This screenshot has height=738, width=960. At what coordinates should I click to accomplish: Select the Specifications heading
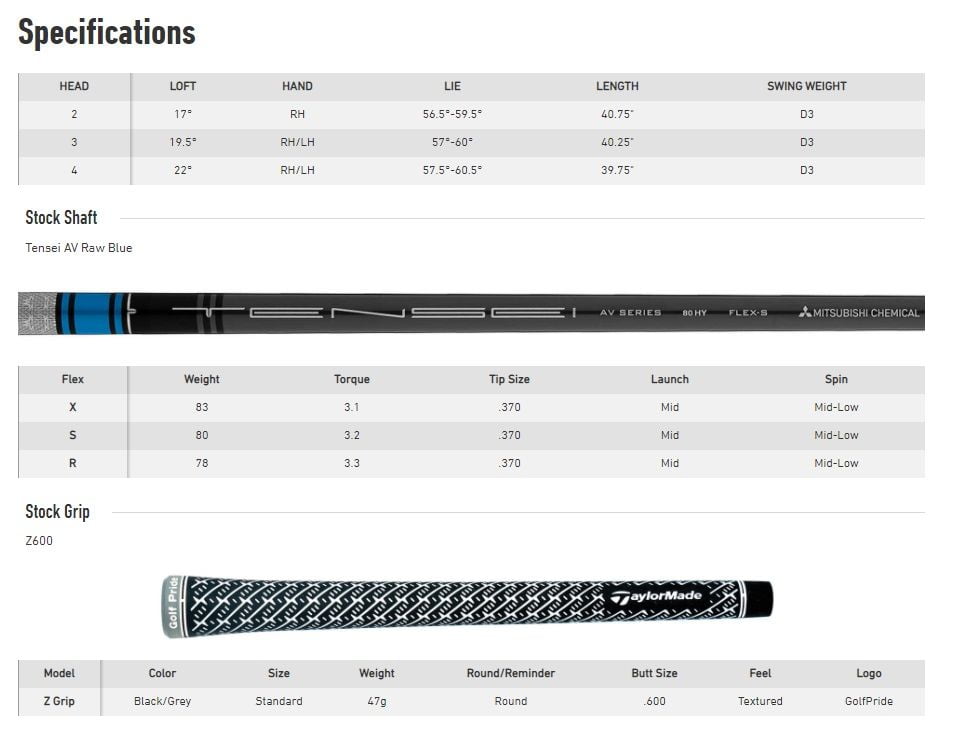pyautogui.click(x=107, y=32)
